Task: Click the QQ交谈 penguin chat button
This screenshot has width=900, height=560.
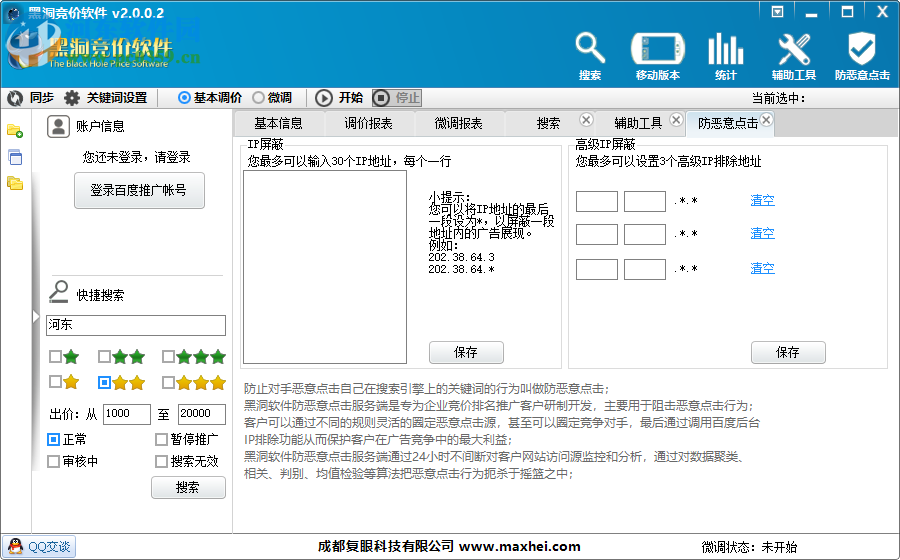Action: click(x=39, y=546)
